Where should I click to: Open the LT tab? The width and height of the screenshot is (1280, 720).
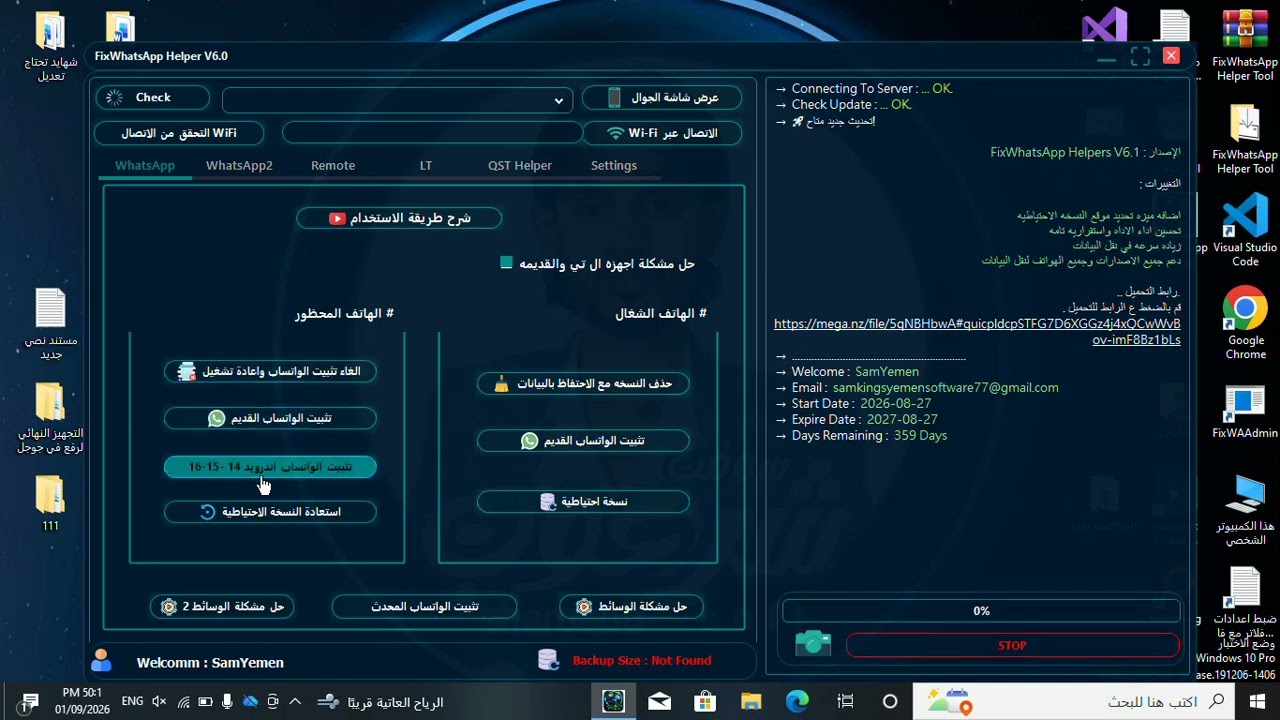pos(426,166)
